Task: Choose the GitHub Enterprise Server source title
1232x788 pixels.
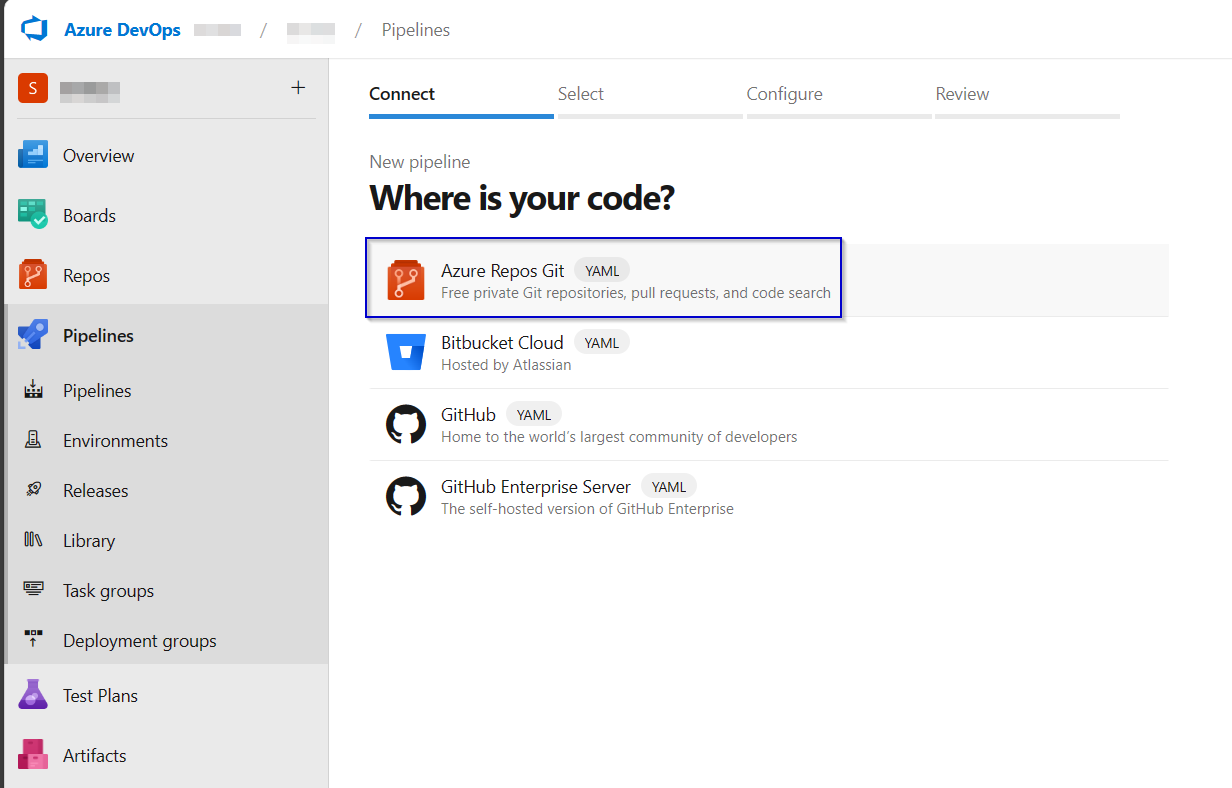Action: click(x=536, y=487)
